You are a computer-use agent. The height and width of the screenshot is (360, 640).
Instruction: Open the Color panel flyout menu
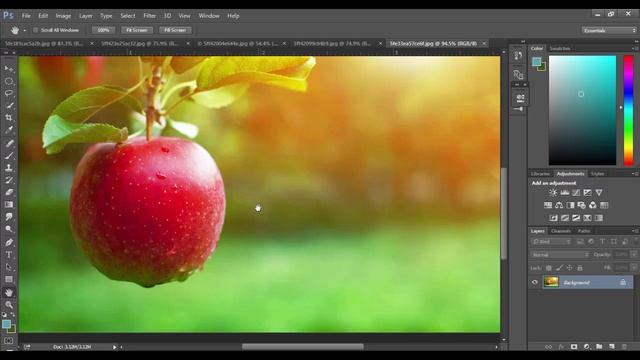(x=635, y=49)
